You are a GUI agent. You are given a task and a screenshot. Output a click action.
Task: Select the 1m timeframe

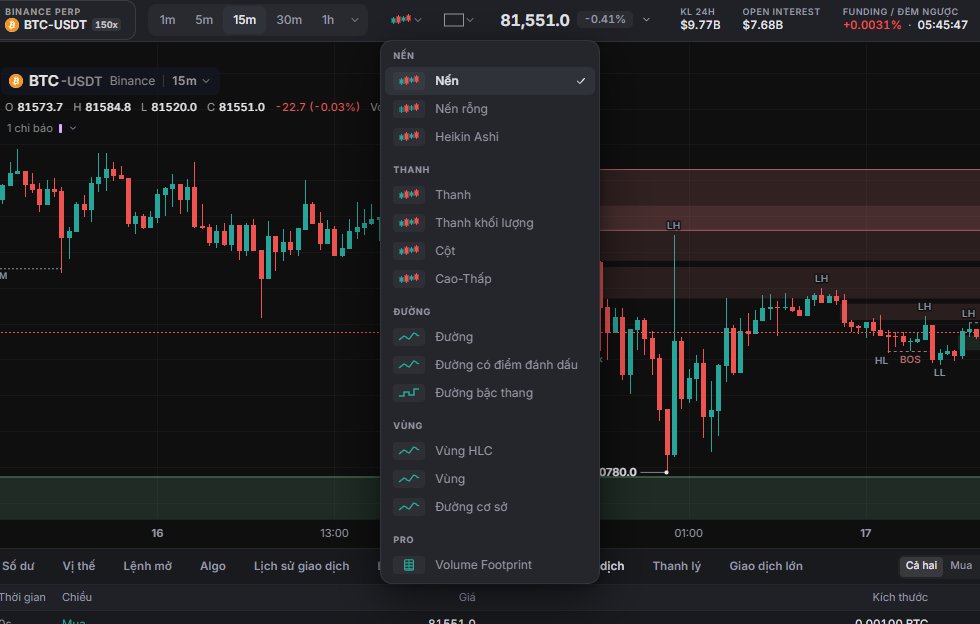point(168,20)
